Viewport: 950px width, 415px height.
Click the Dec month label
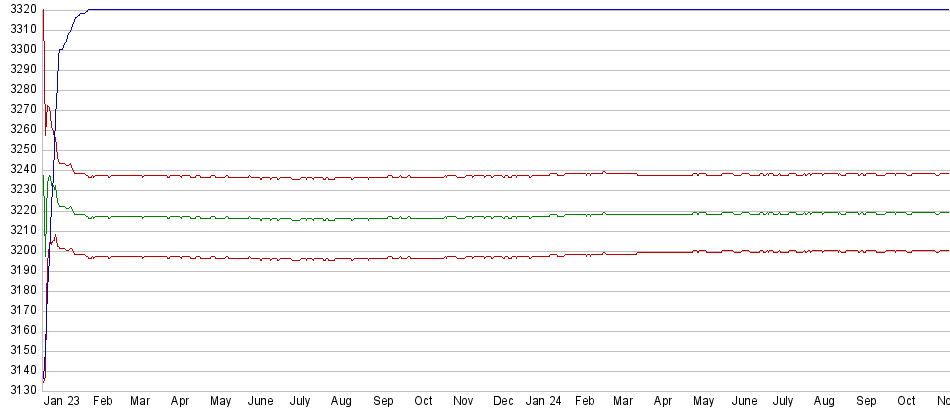coord(503,401)
